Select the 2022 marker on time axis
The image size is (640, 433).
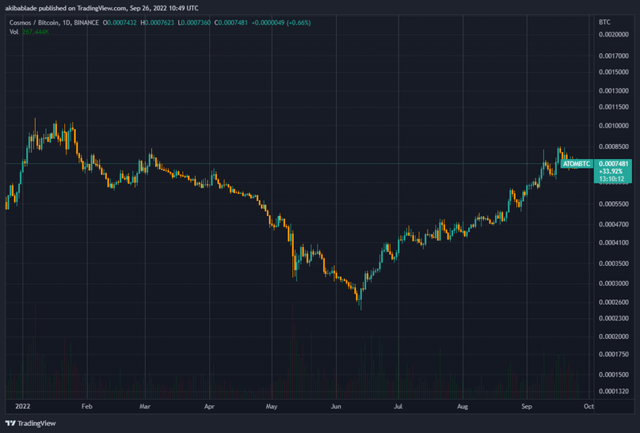23,407
